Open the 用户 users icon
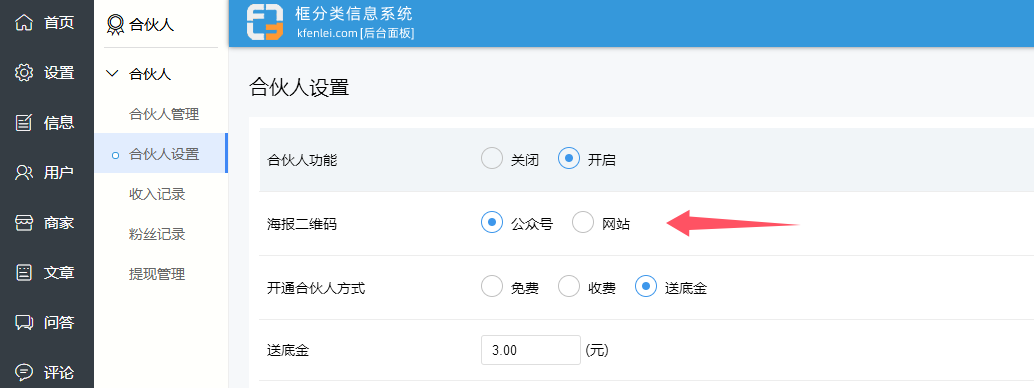 (24, 173)
